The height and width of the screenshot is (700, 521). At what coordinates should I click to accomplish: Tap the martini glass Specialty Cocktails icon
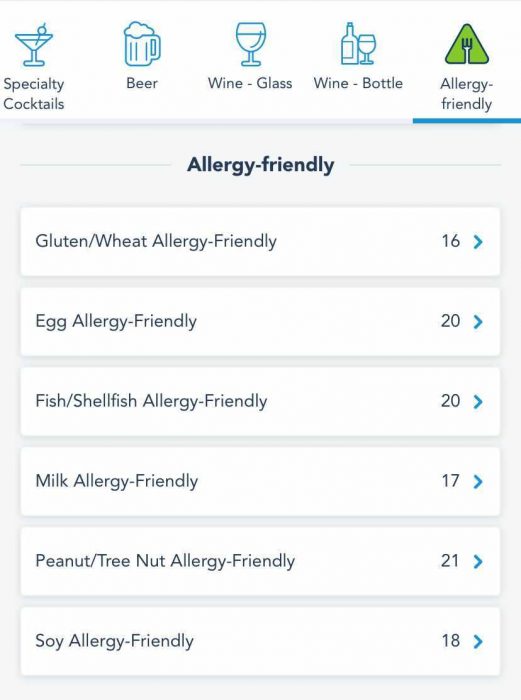(34, 45)
